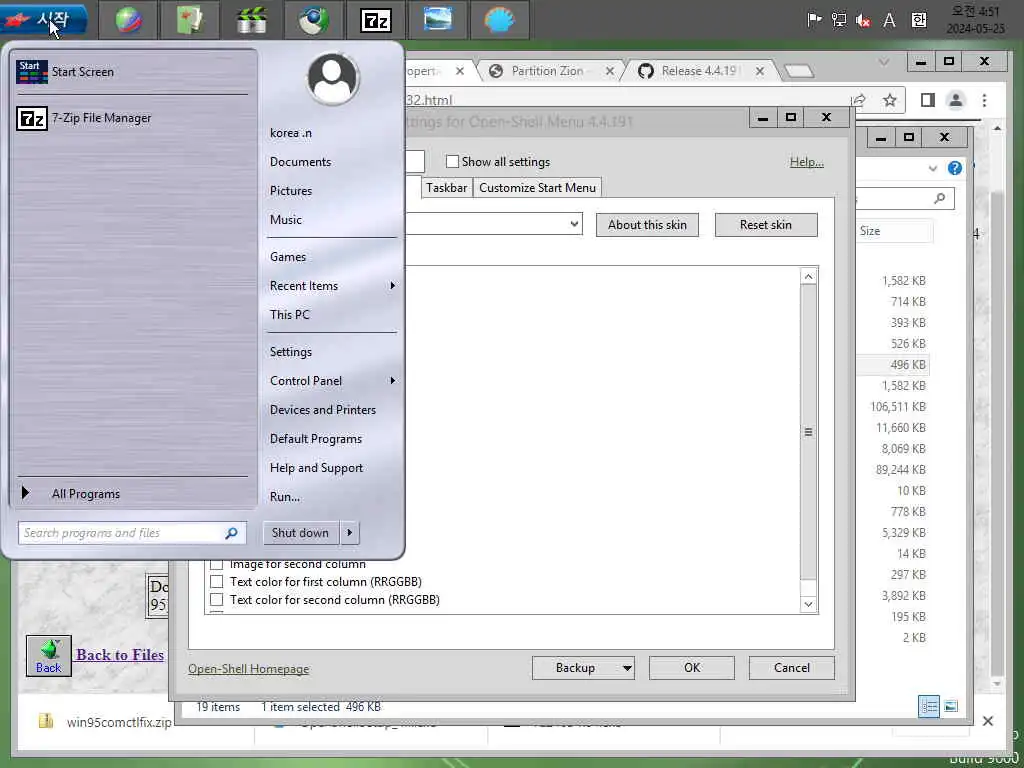Launch 7-Zip File Manager from the start menu
The height and width of the screenshot is (768, 1024).
pos(134,118)
